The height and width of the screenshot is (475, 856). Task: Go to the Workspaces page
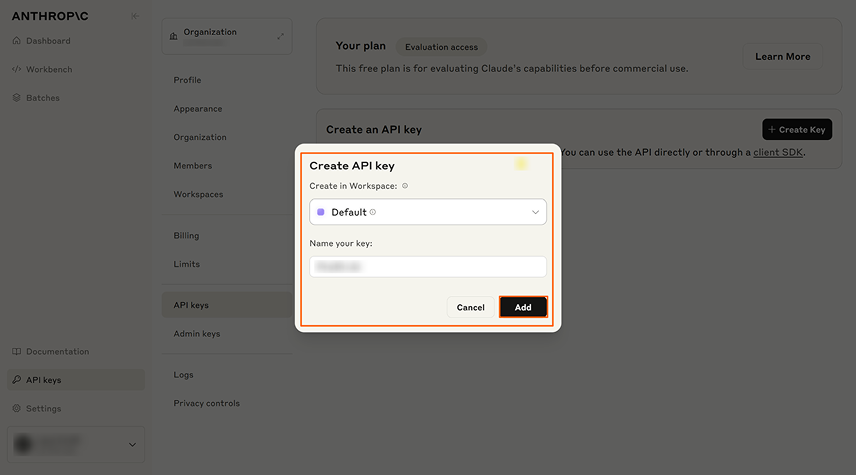[x=198, y=194]
